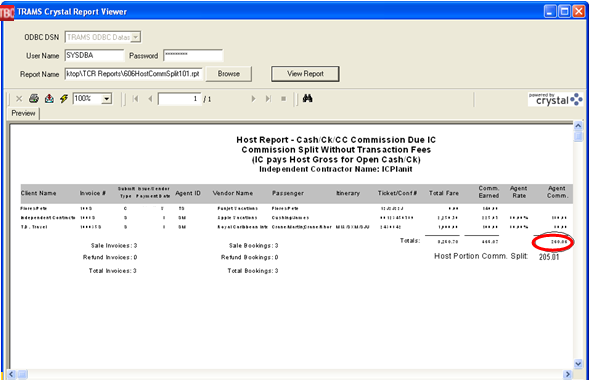Click the Itinerary column header
This screenshot has height=380, width=591.
coord(348,193)
